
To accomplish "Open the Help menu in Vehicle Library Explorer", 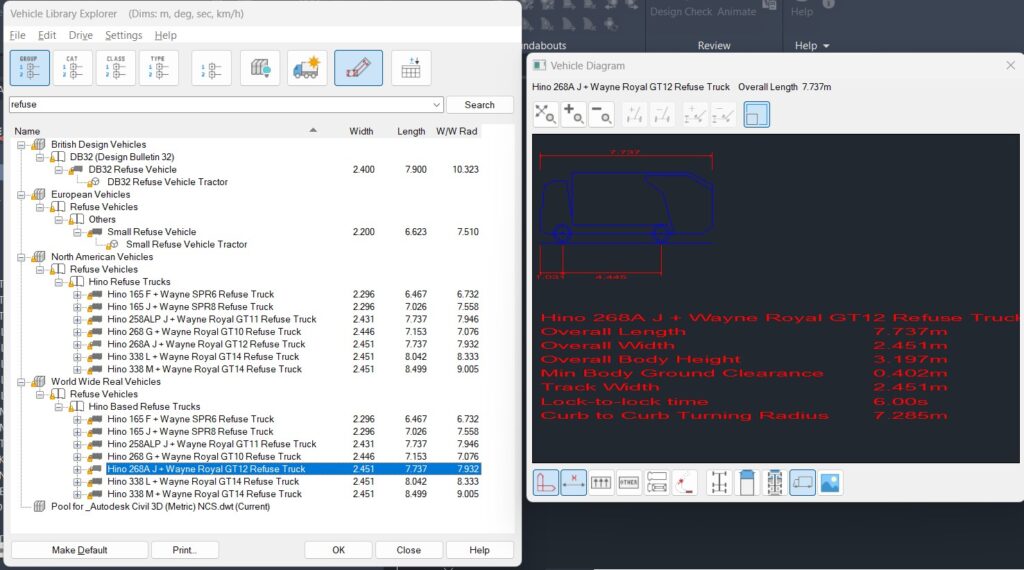I will tap(165, 35).
